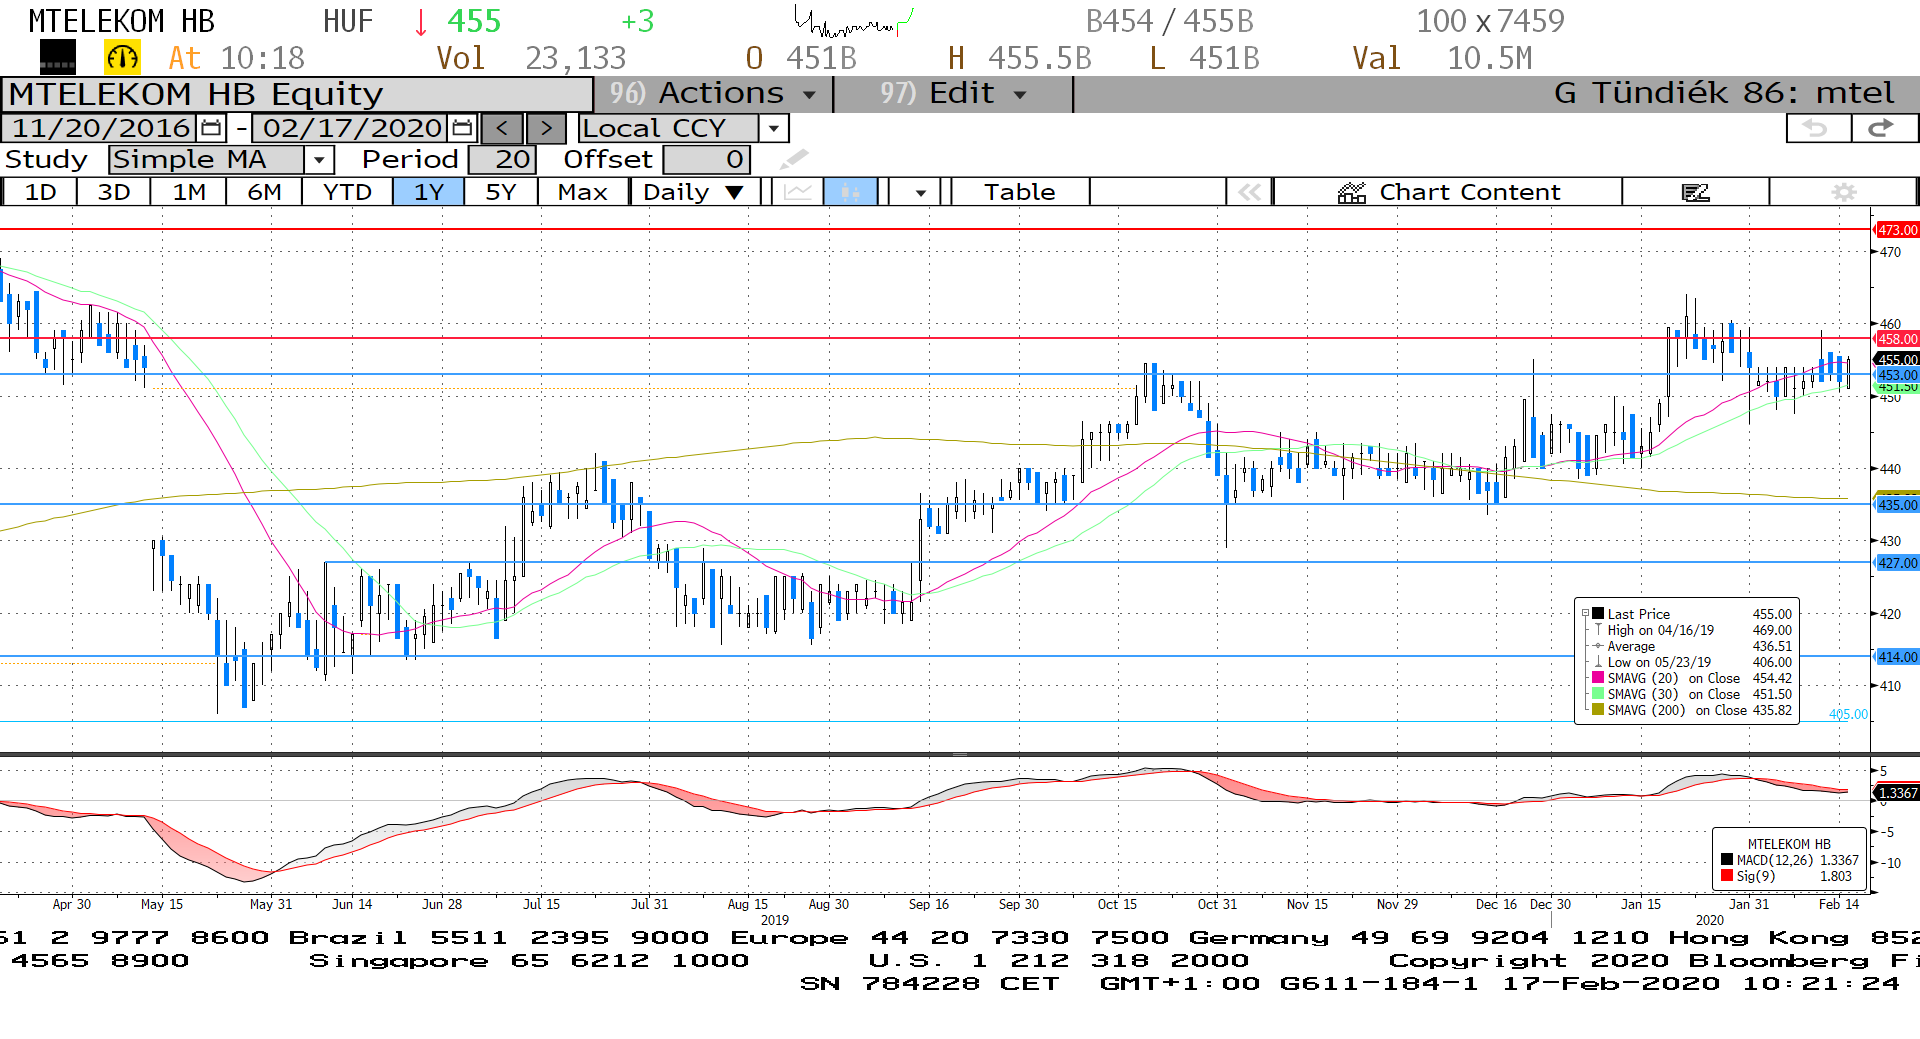Click the 405.00 annotation text

coord(1848,714)
